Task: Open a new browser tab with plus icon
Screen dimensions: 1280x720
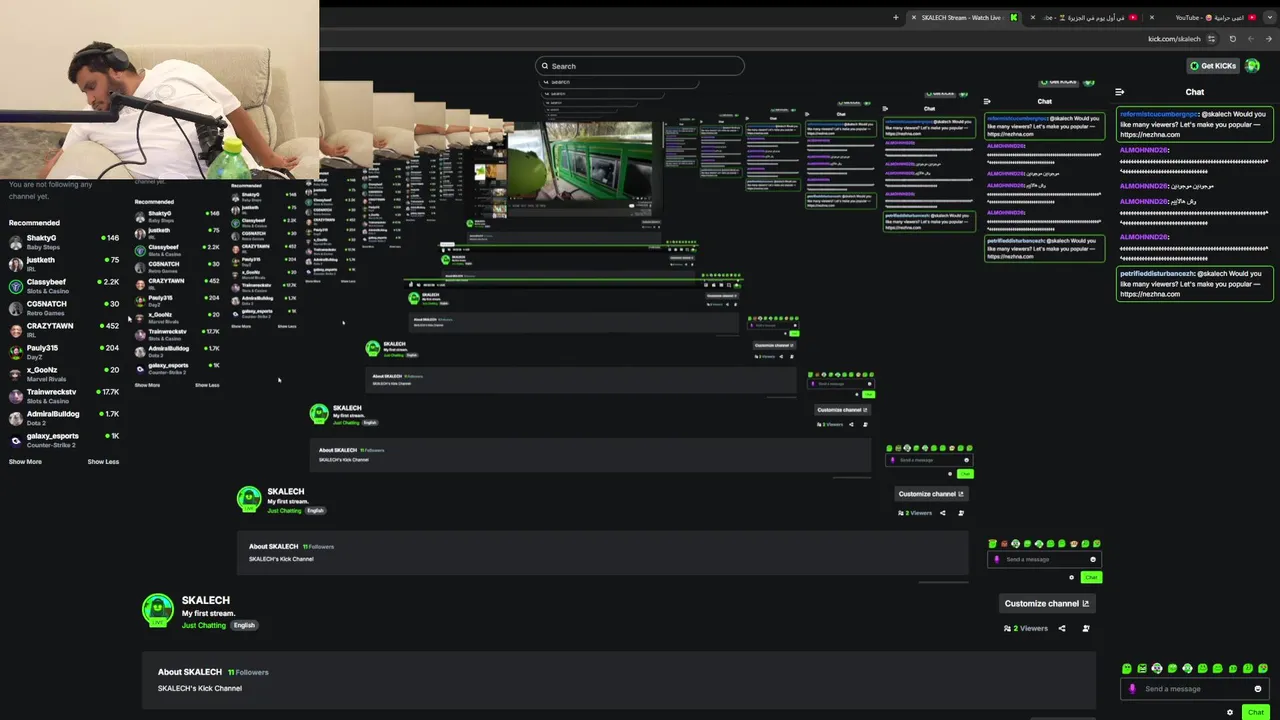Action: pyautogui.click(x=896, y=17)
